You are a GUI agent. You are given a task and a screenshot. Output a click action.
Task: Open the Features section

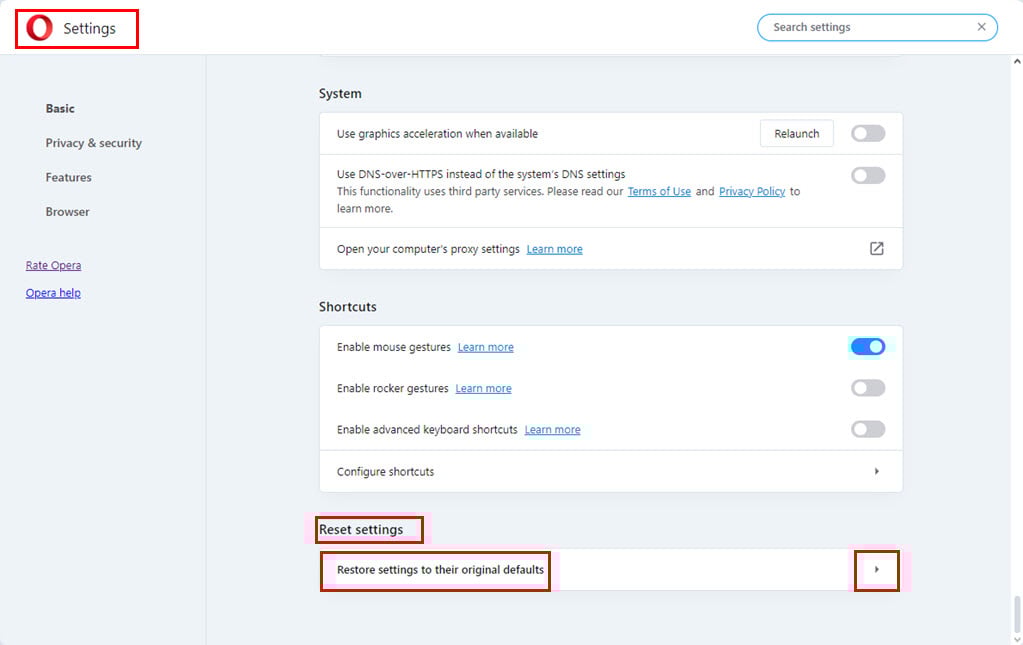click(x=69, y=177)
